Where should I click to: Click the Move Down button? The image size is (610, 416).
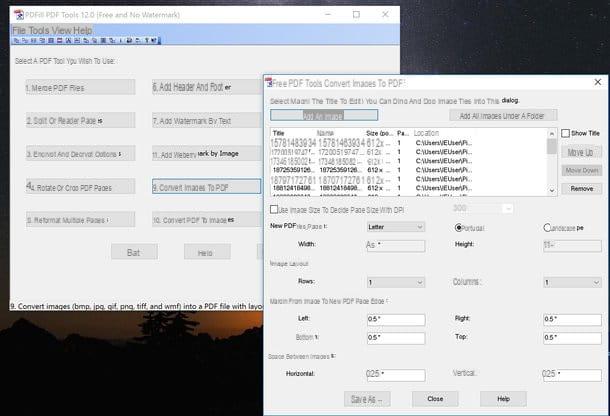(581, 170)
